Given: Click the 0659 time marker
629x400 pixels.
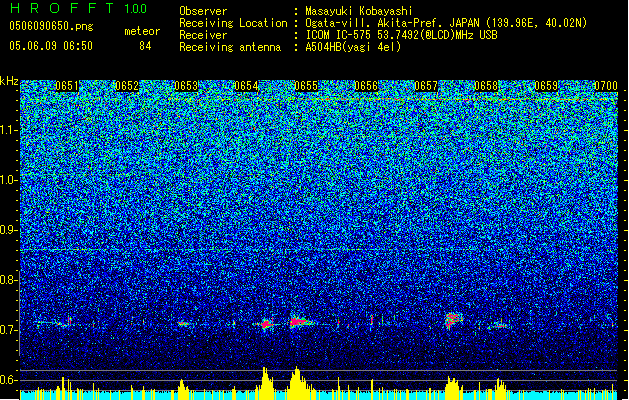Looking at the screenshot, I should (x=546, y=86).
